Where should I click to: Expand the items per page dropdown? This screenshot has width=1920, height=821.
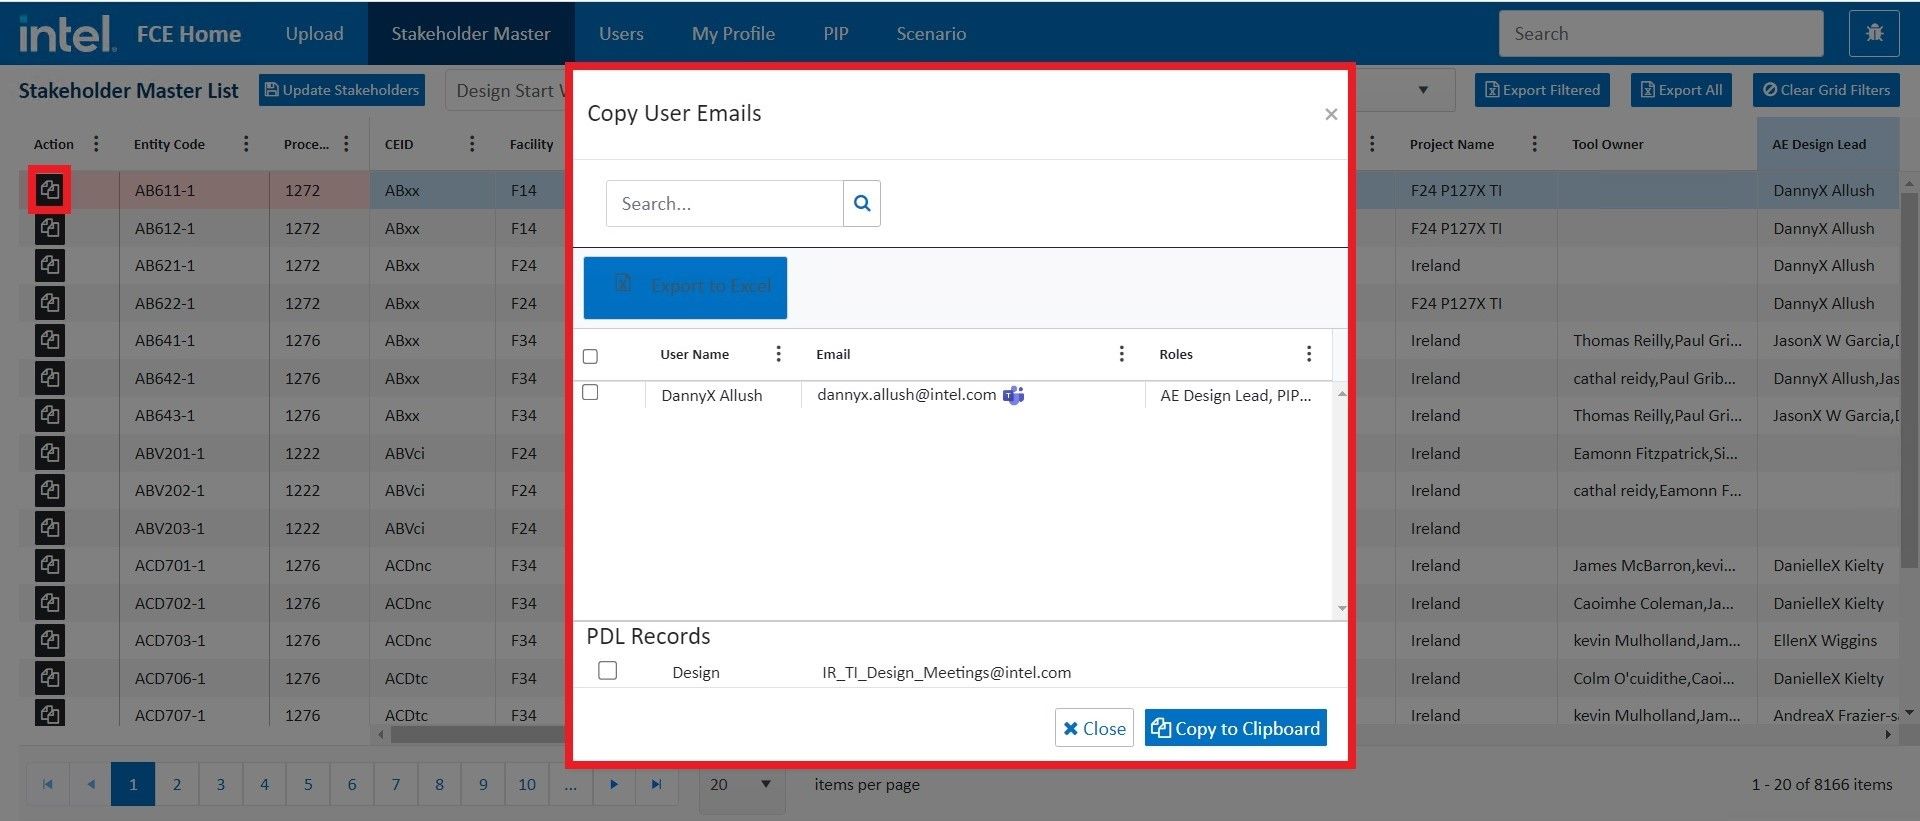740,785
